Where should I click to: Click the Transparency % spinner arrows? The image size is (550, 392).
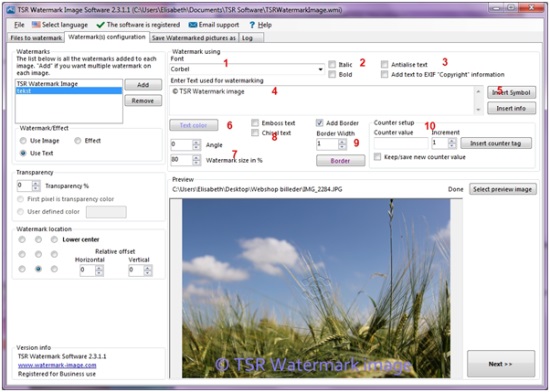pyautogui.click(x=36, y=185)
